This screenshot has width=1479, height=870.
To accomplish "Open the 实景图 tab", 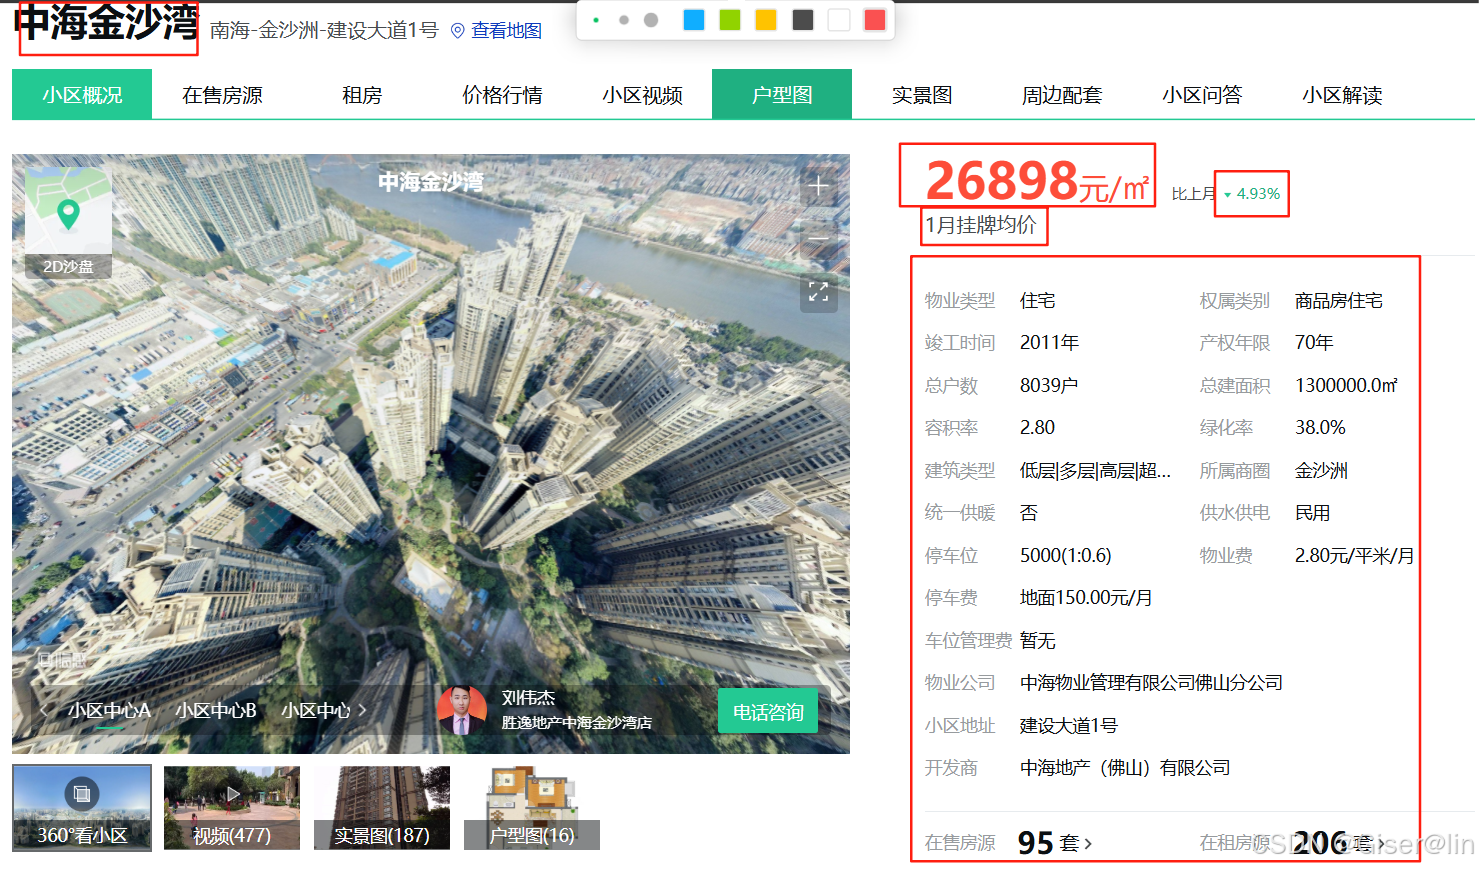I will [922, 95].
